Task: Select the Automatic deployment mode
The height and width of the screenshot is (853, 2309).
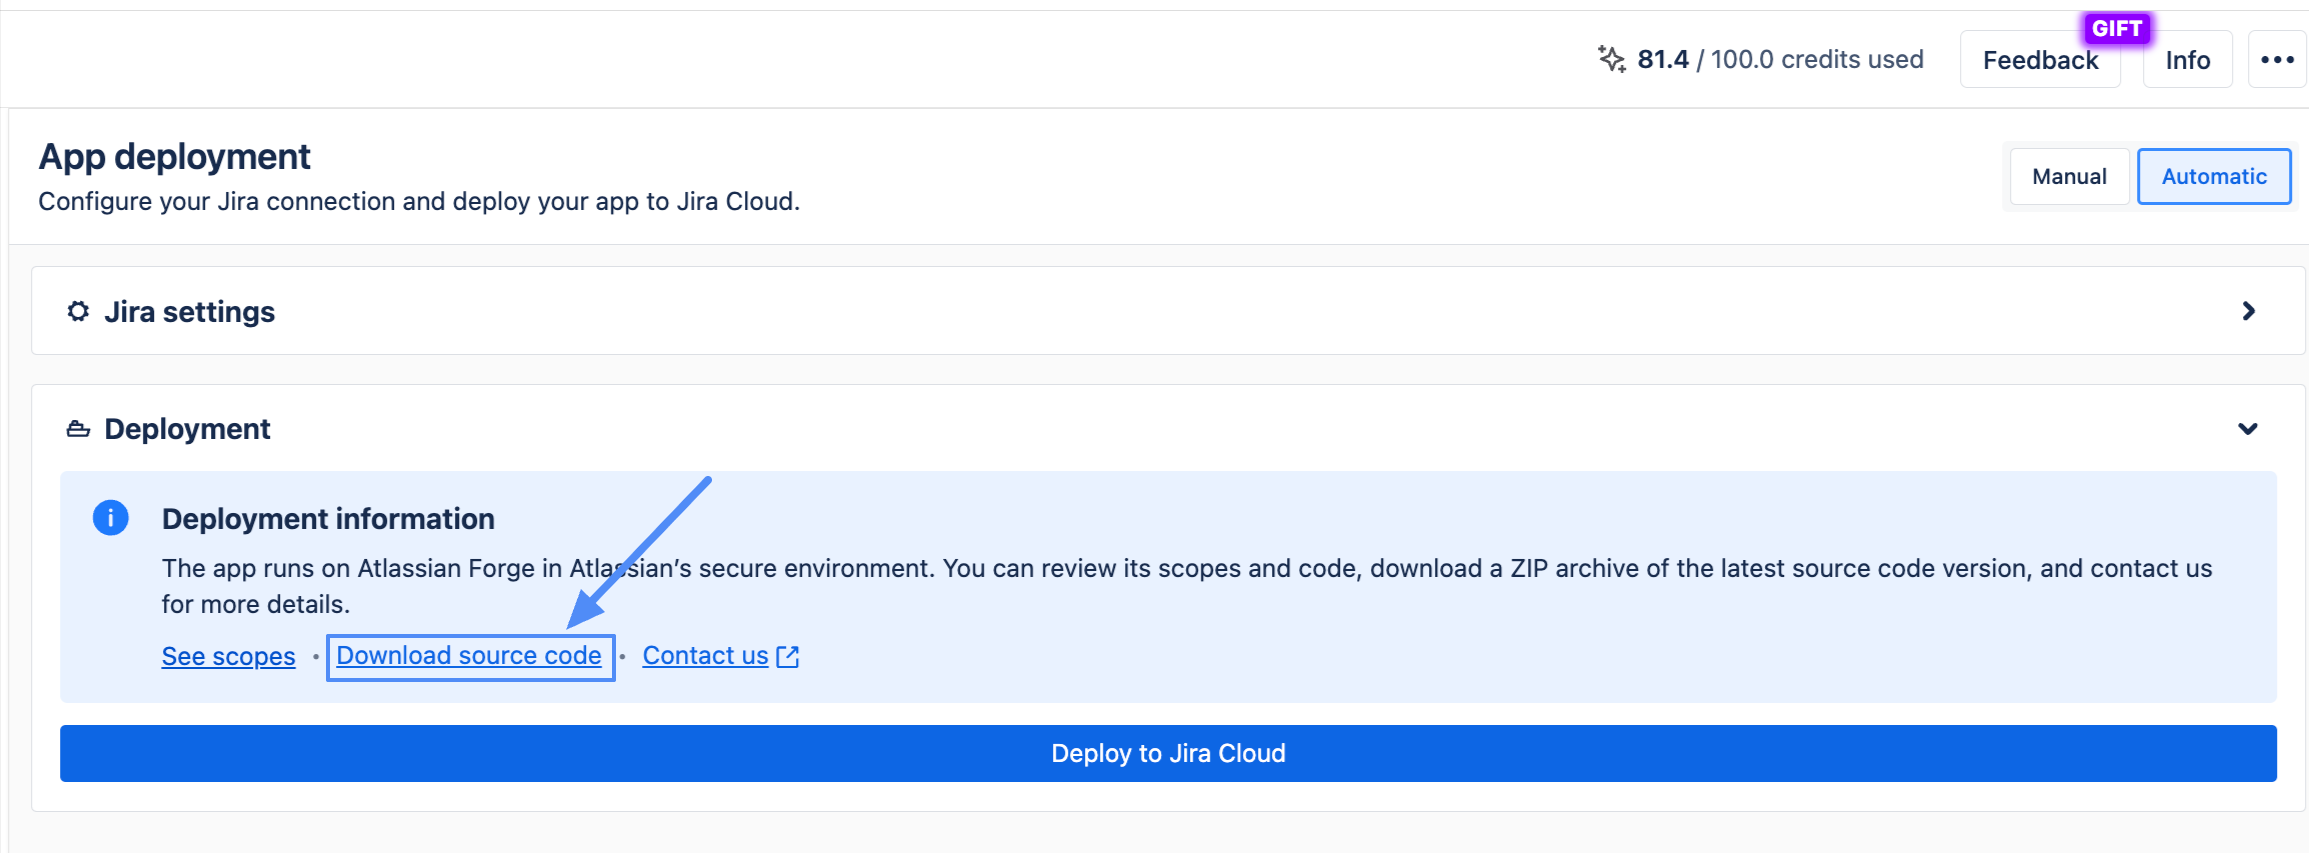Action: coord(2213,177)
